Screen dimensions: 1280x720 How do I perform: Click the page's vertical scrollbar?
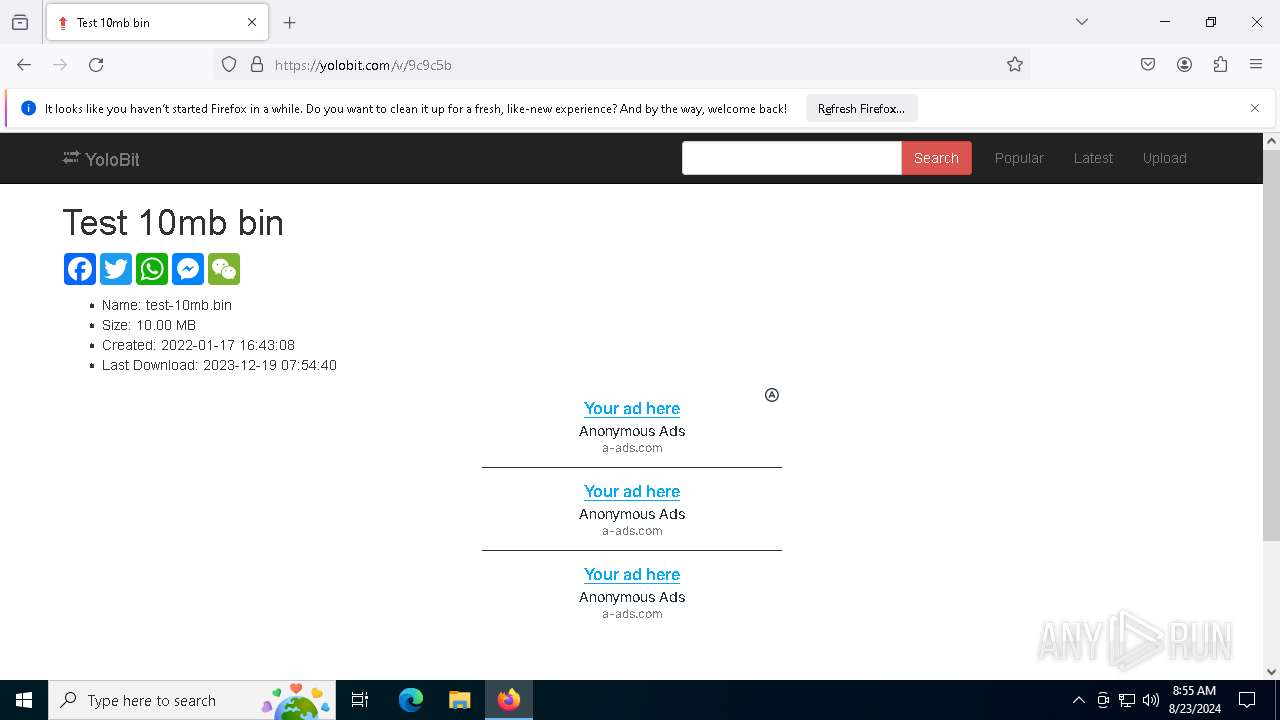coord(1271,345)
